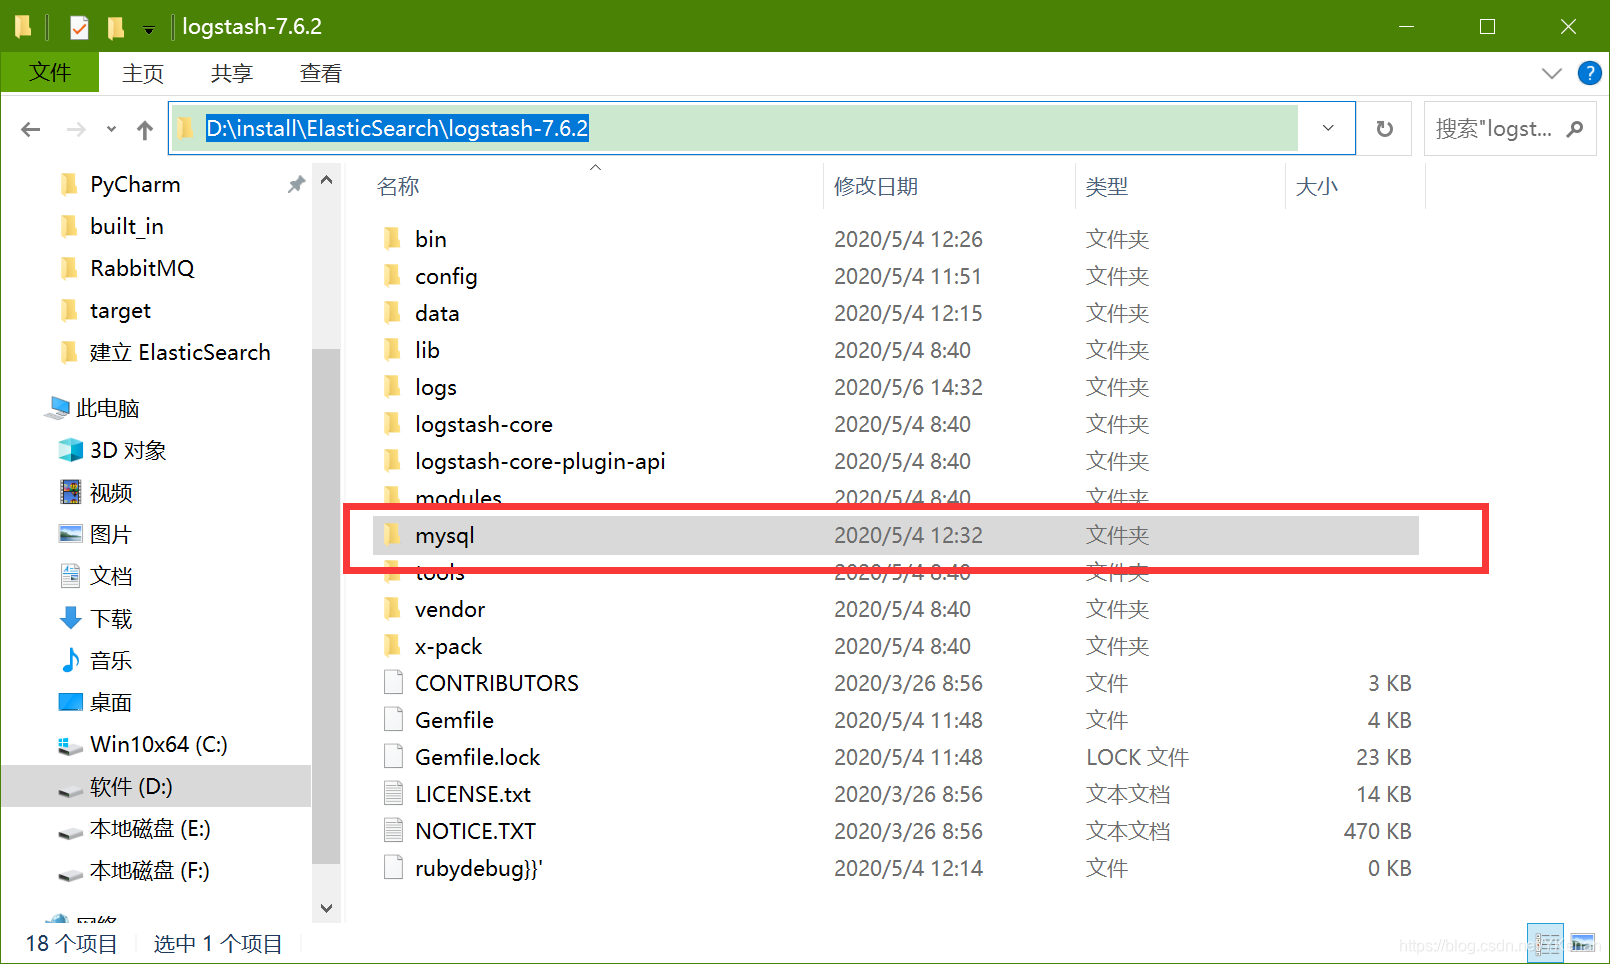
Task: Select the logs folder icon
Action: coord(393,387)
